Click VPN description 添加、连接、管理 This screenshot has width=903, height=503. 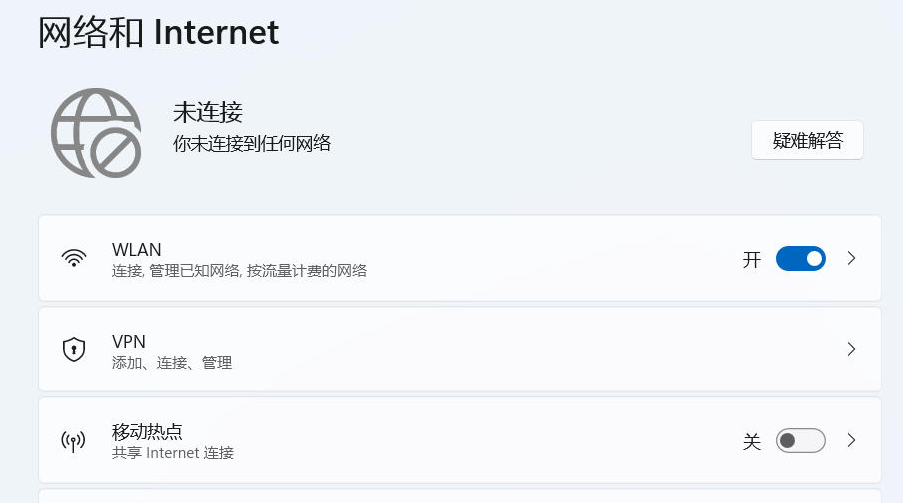[172, 363]
